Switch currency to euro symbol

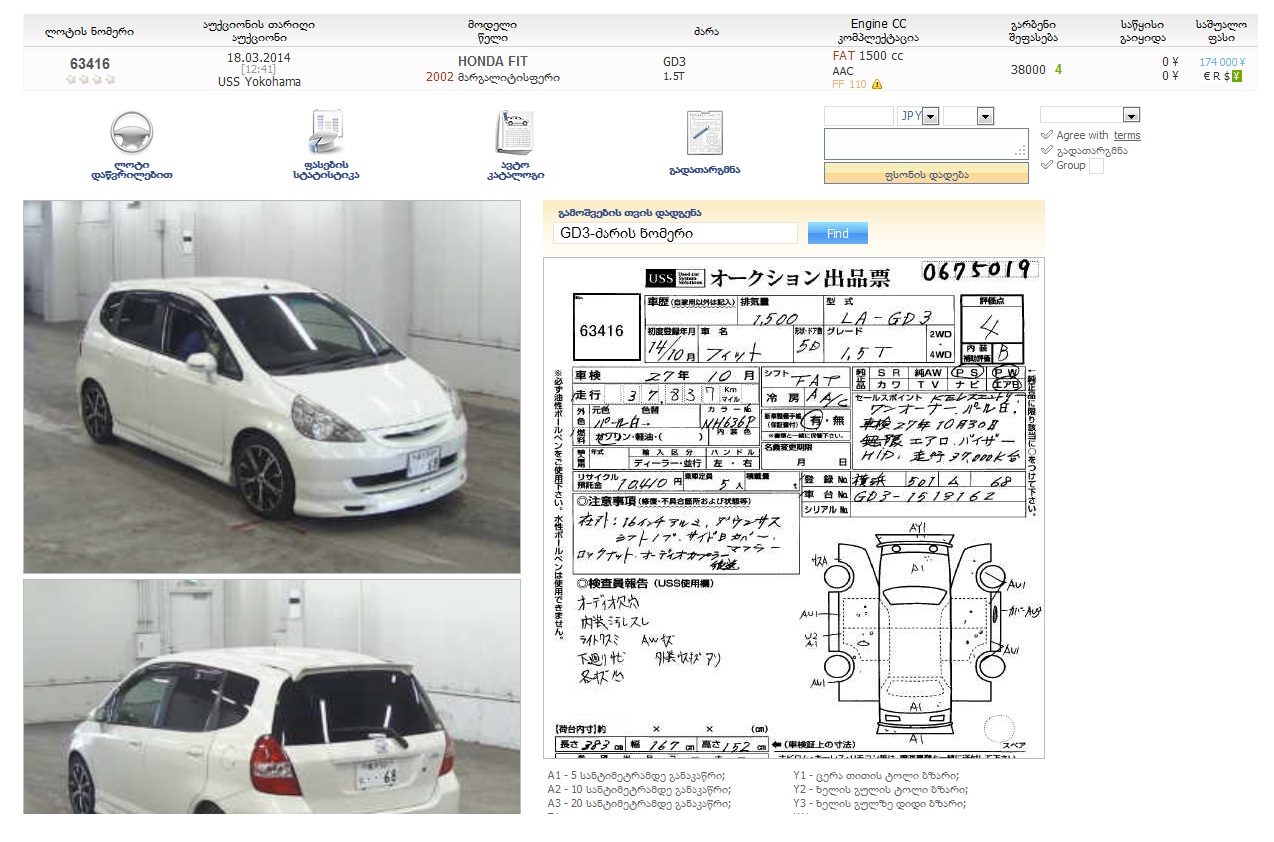pos(1207,76)
